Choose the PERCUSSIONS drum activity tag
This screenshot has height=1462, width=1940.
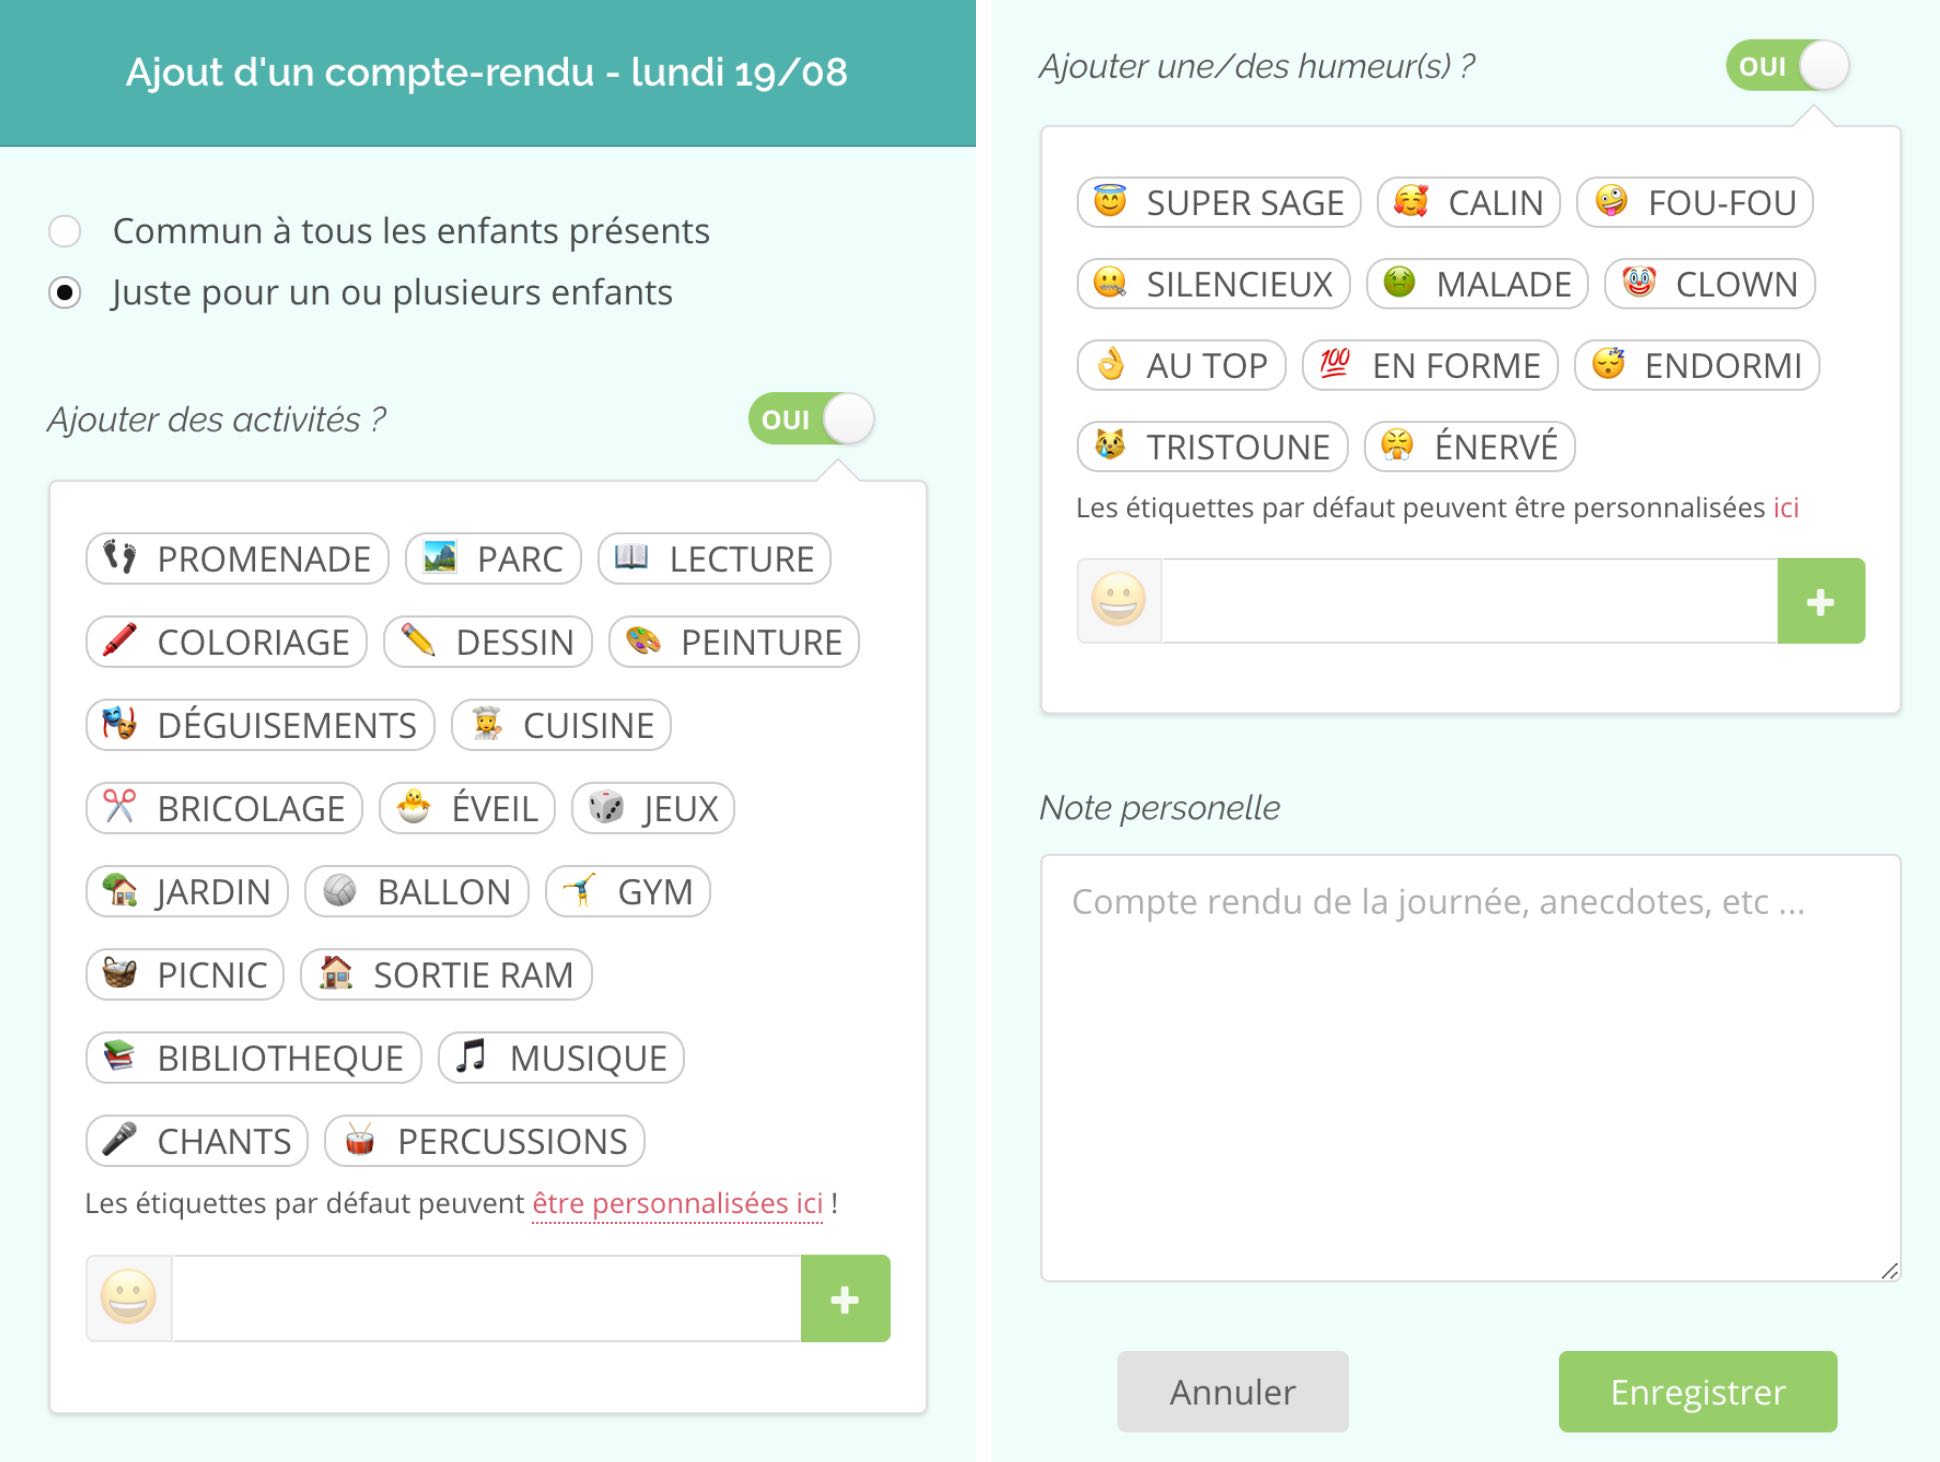(485, 1141)
